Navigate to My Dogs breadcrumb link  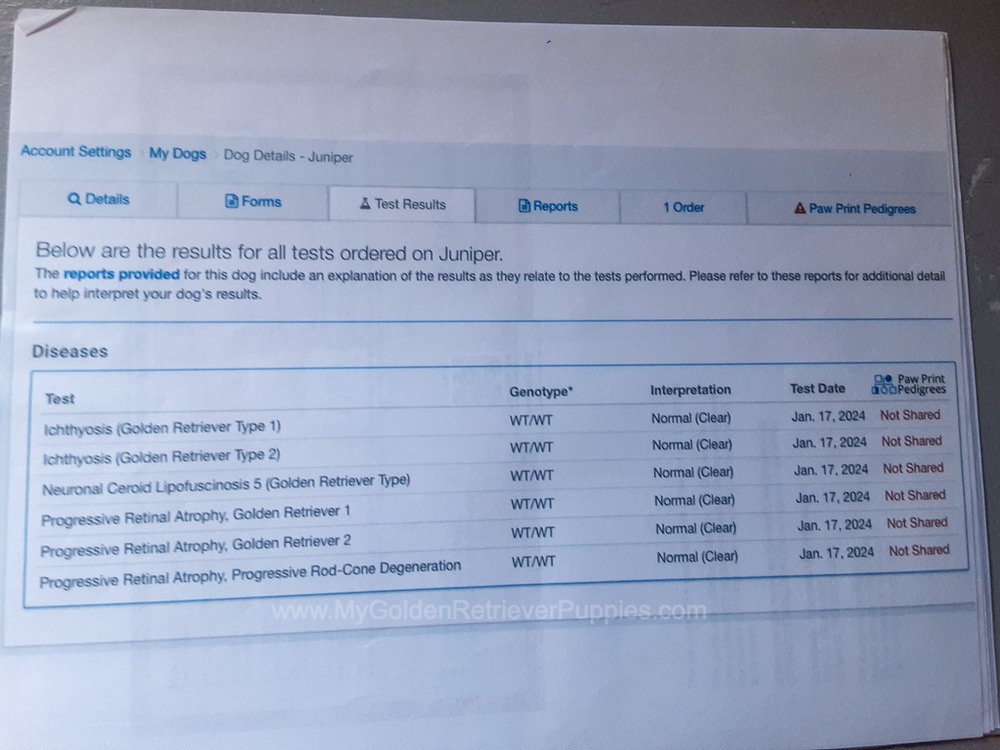pyautogui.click(x=177, y=154)
